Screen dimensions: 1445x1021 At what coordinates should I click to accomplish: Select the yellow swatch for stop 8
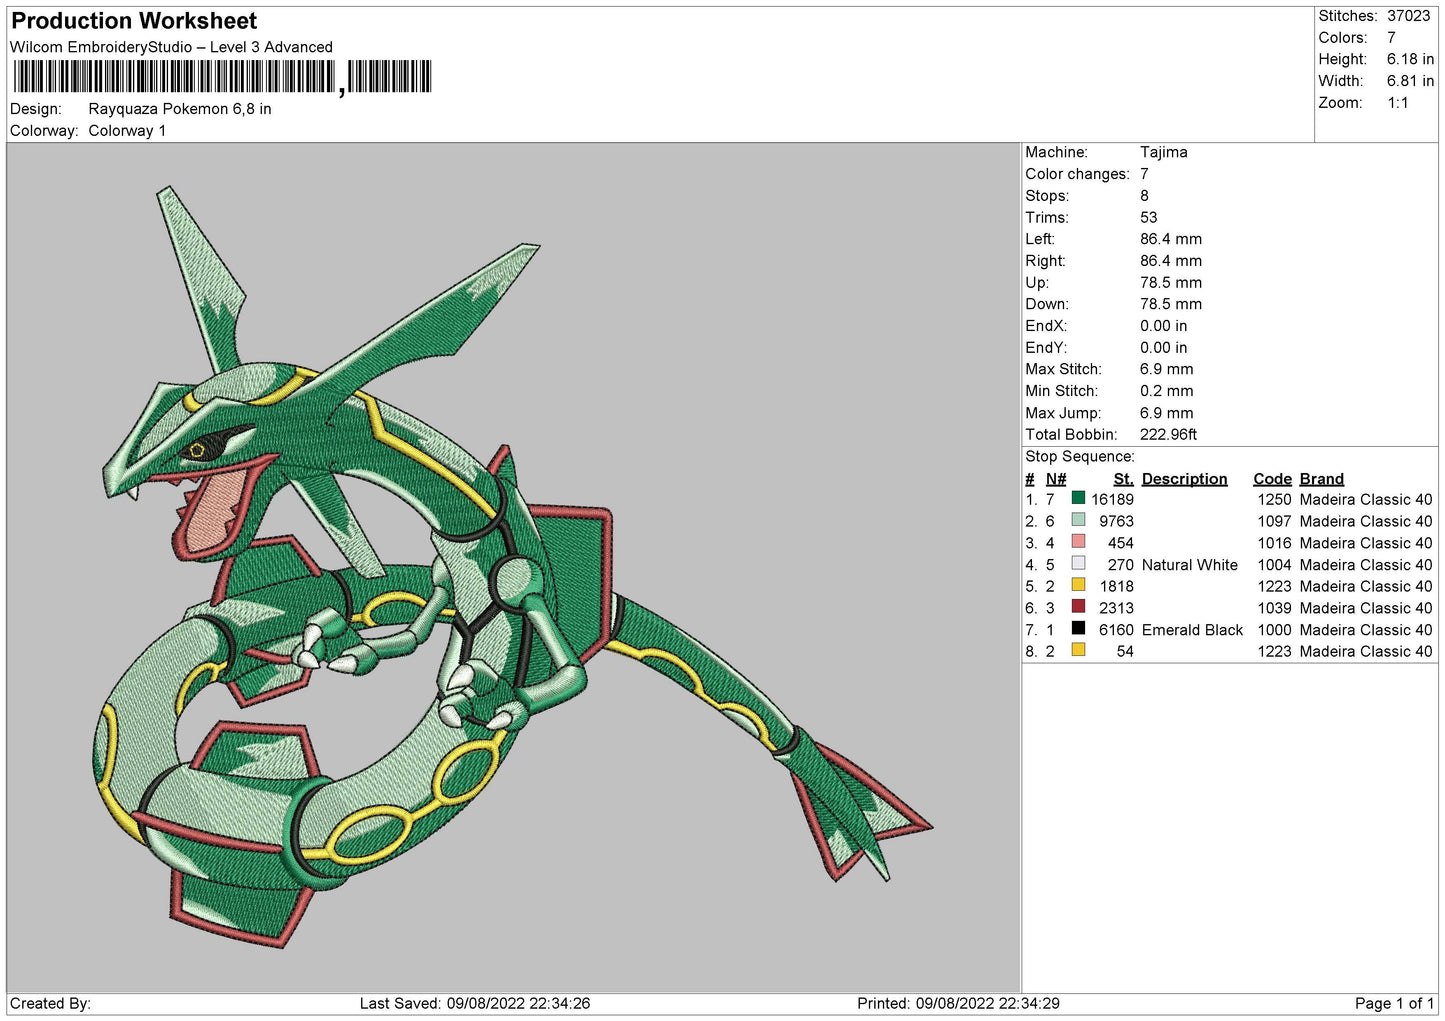[x=1078, y=650]
